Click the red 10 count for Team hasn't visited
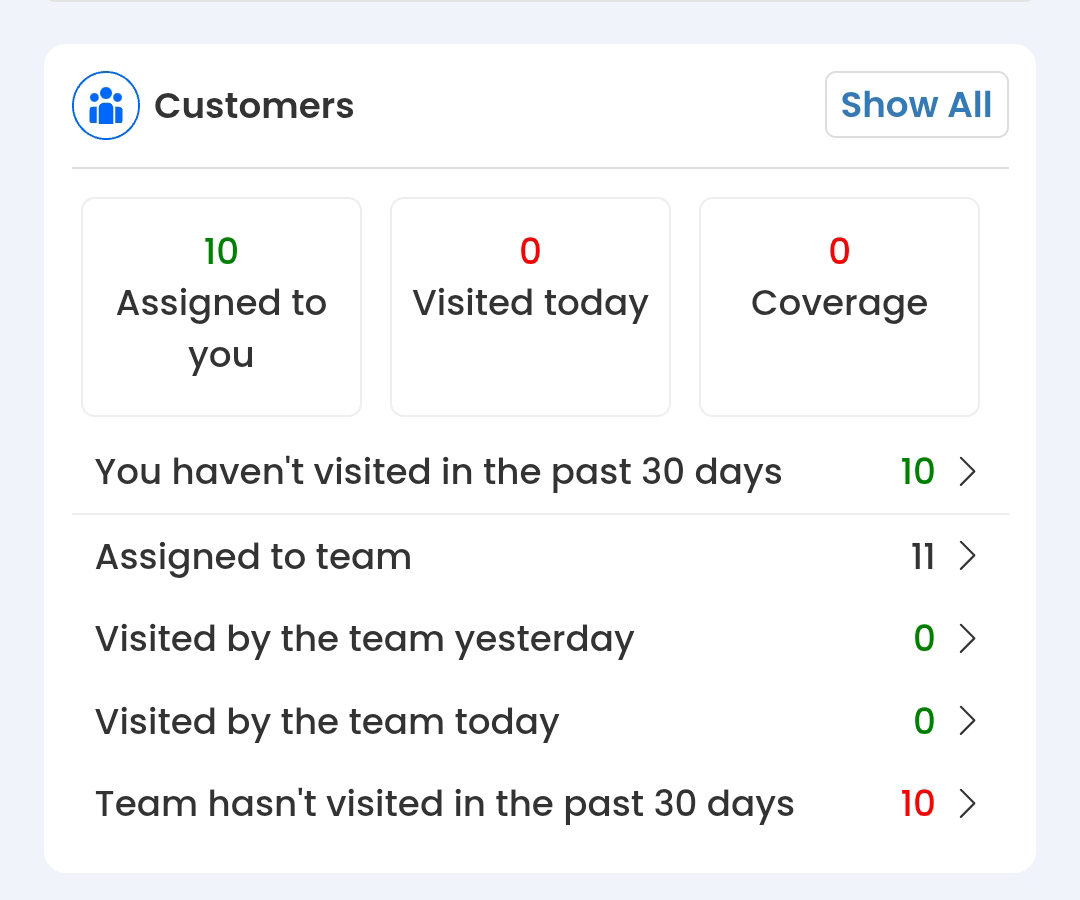 pyautogui.click(x=917, y=804)
